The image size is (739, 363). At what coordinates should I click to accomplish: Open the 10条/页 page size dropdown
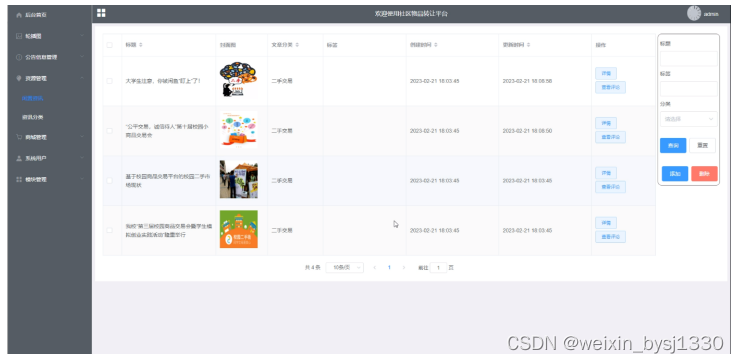tap(345, 267)
